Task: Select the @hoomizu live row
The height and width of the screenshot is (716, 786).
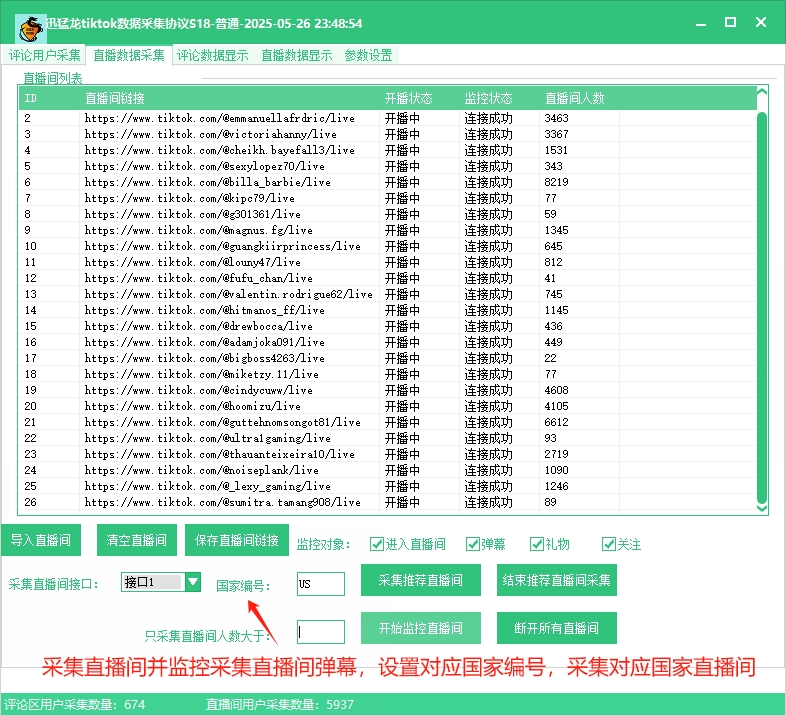Action: [387, 407]
